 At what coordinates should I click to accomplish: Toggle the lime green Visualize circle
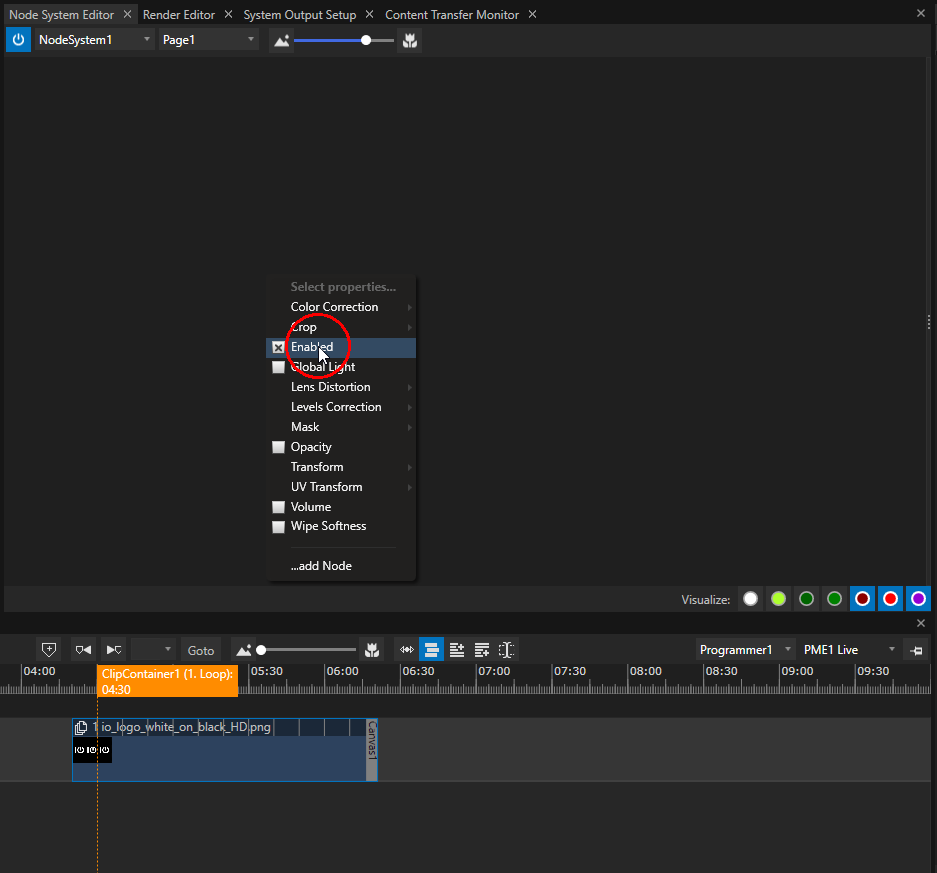pos(778,599)
